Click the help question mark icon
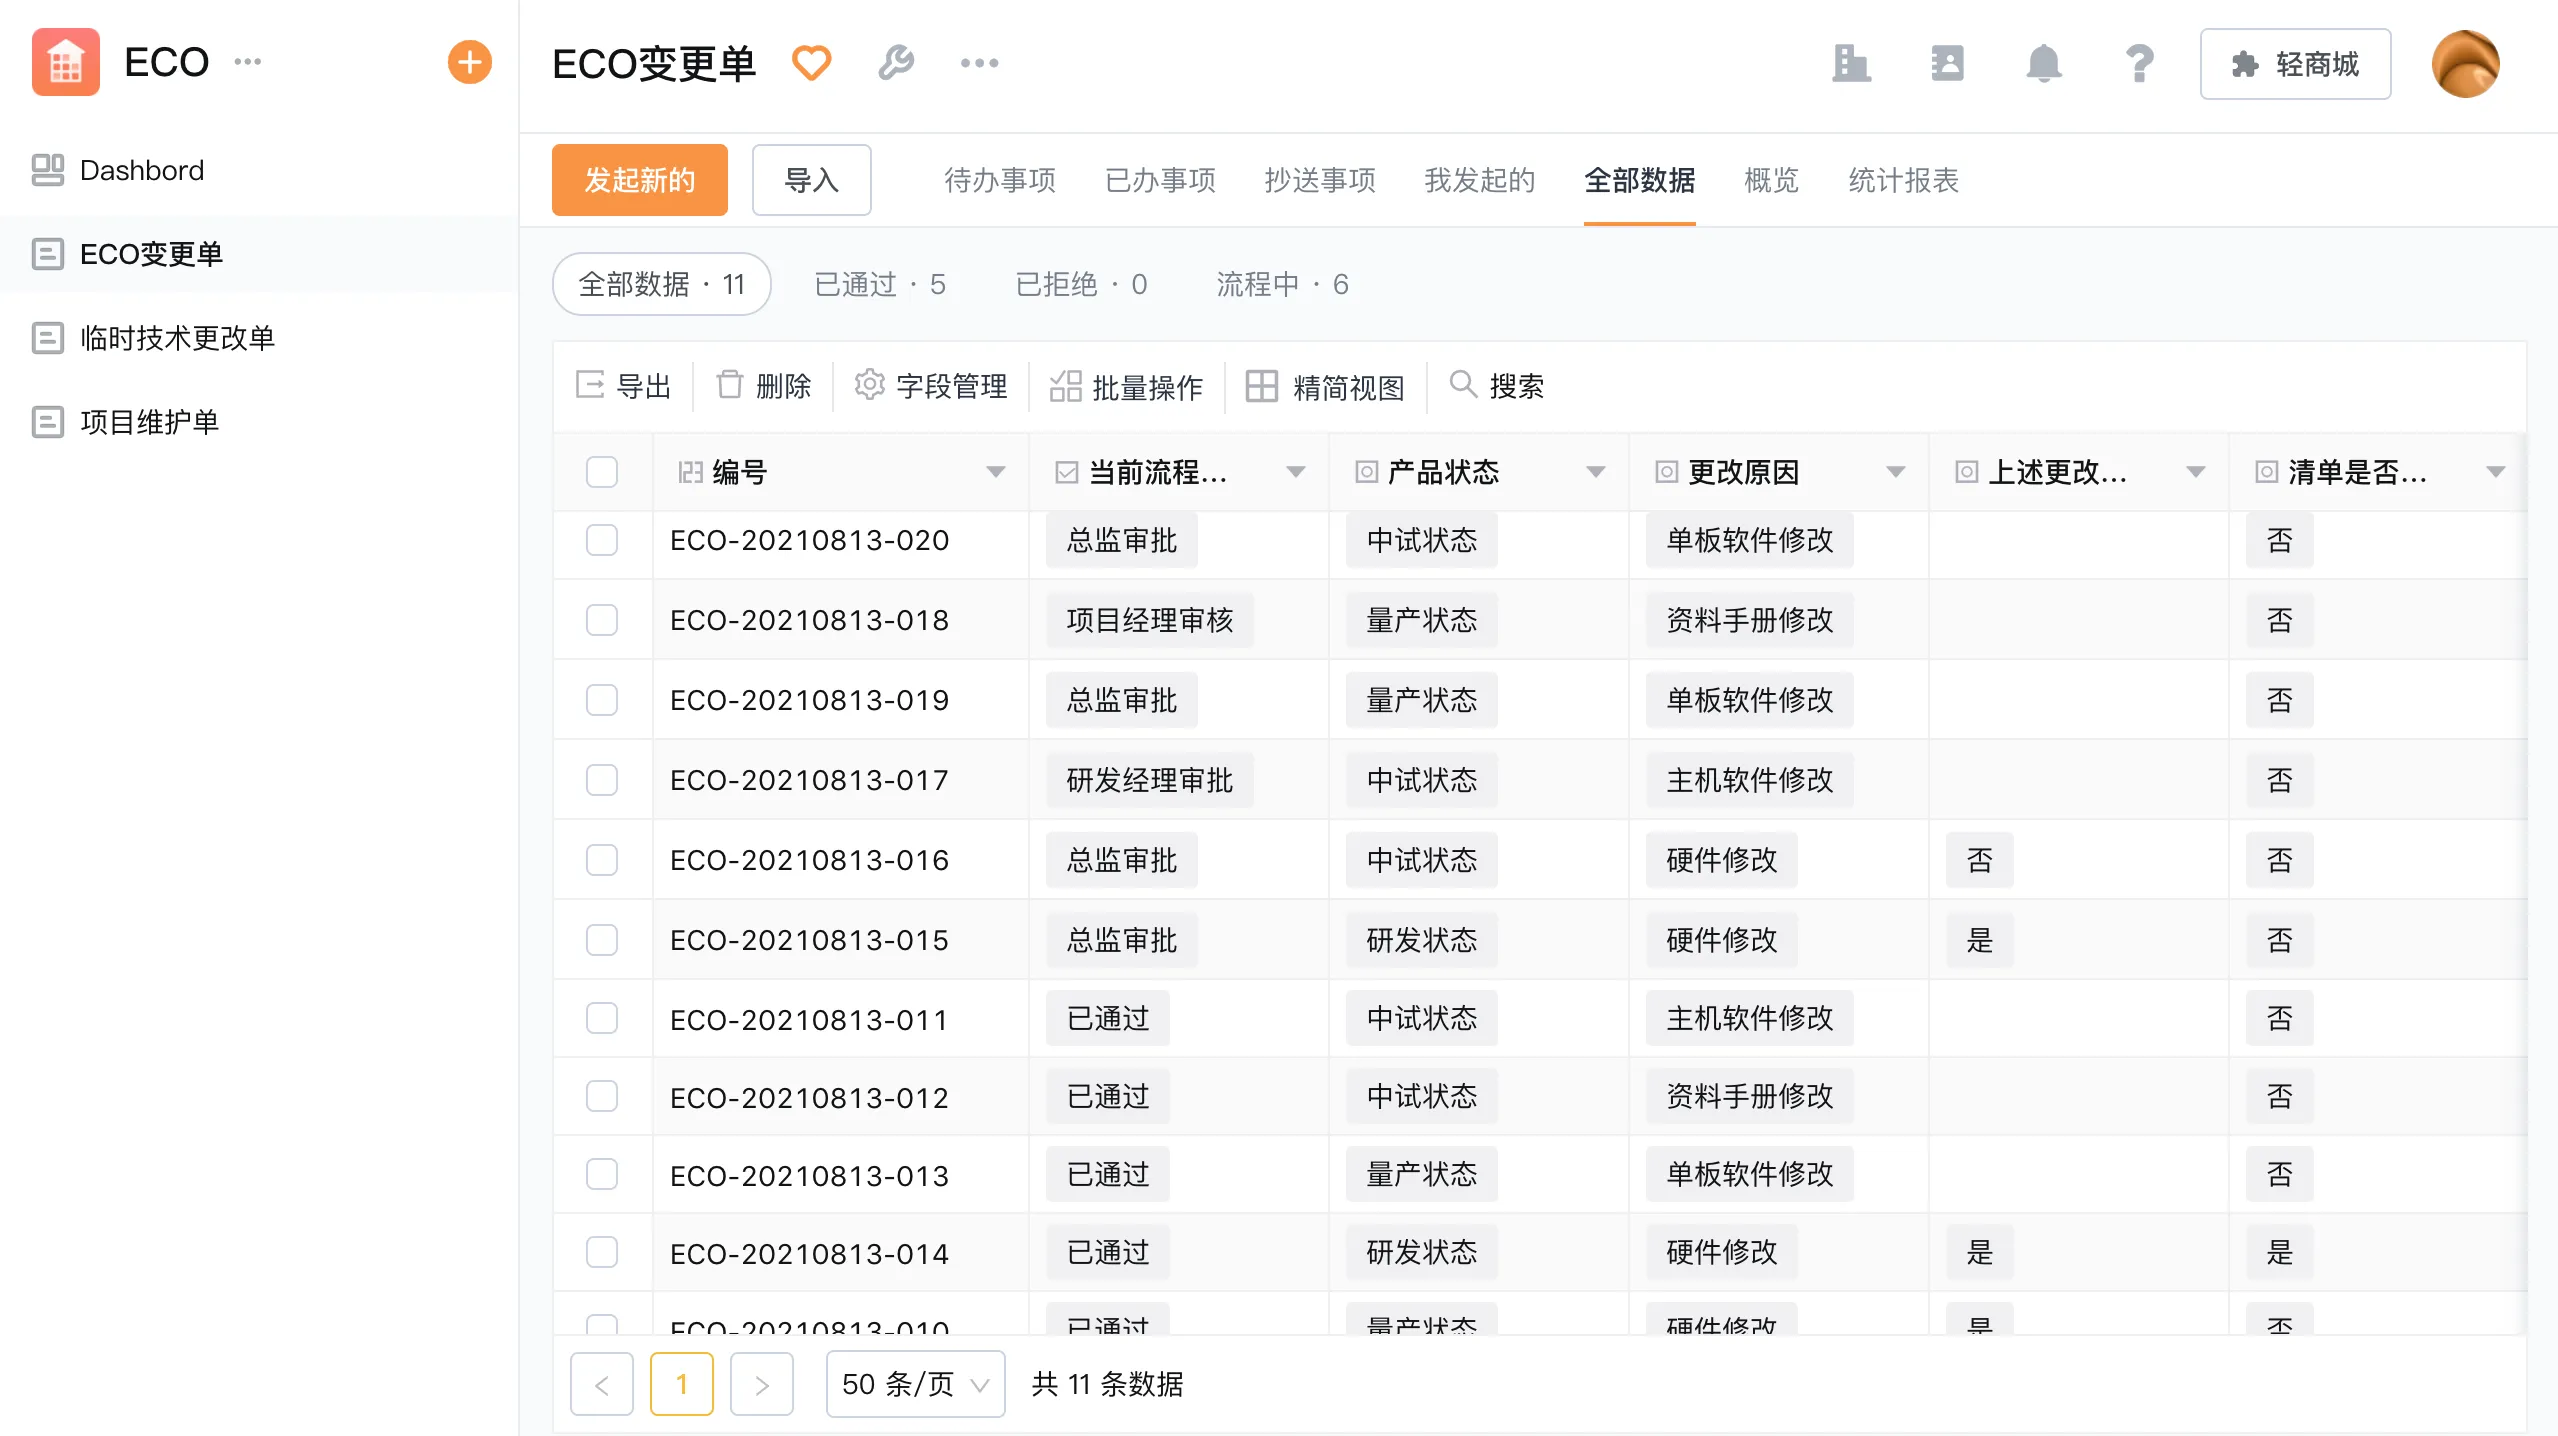Screen dimensions: 2558x1436 click(x=2139, y=64)
